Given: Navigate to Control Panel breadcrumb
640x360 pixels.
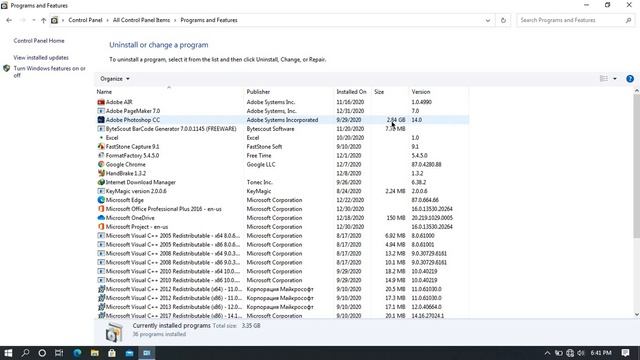Looking at the screenshot, I should [85, 20].
